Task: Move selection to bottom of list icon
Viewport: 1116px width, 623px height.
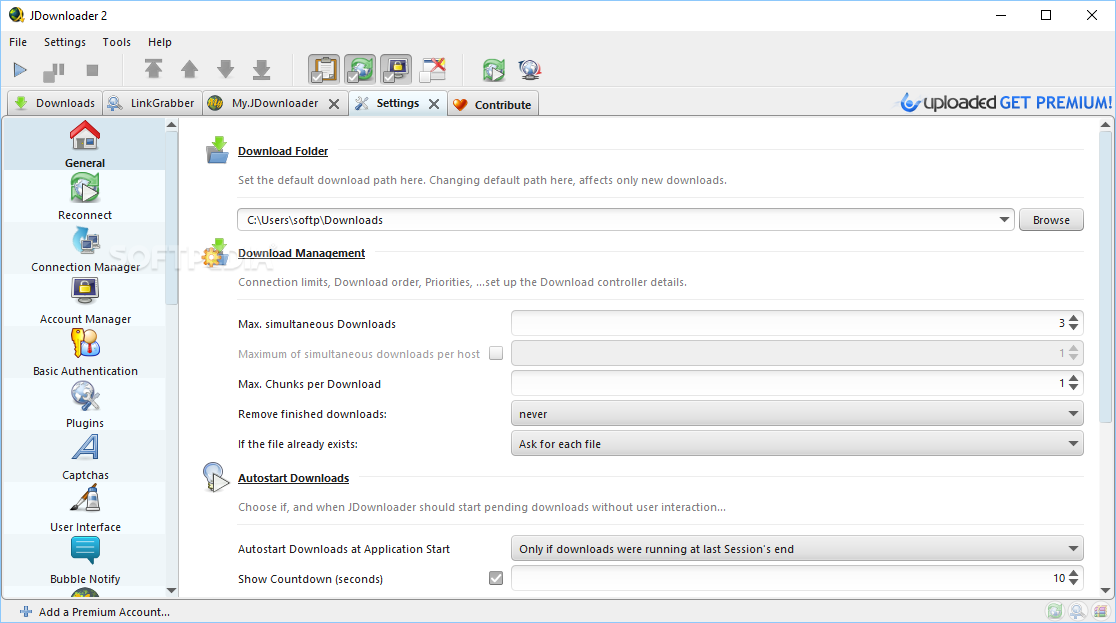Action: (261, 69)
